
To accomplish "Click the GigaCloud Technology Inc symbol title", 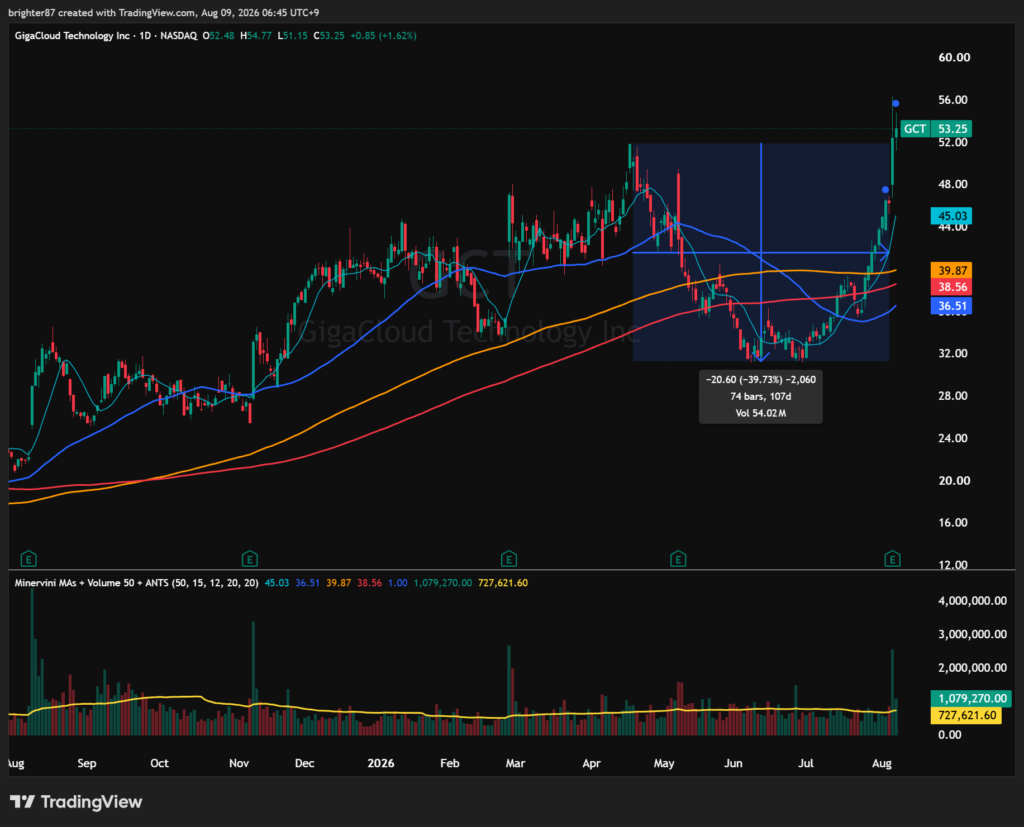I will tap(72, 36).
